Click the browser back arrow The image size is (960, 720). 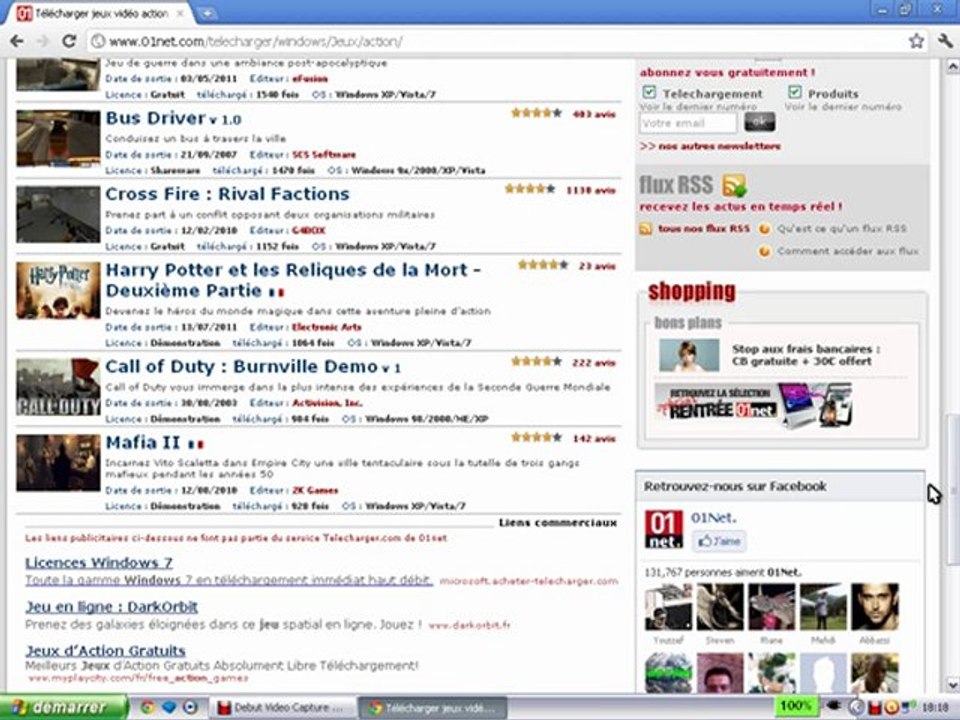pos(17,41)
